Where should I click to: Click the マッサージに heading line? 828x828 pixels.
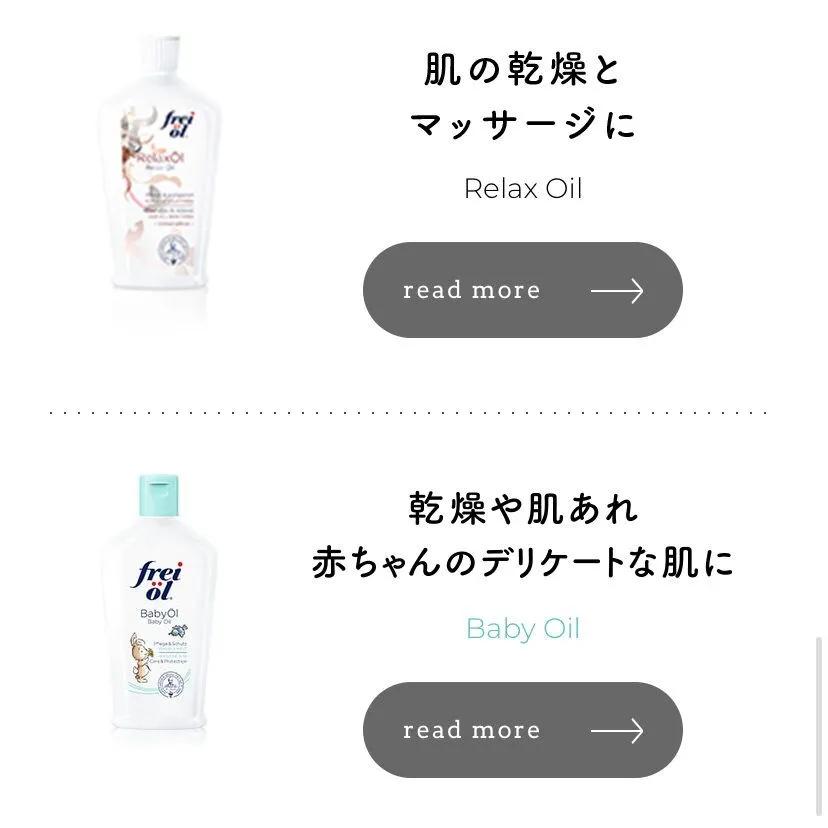(523, 123)
